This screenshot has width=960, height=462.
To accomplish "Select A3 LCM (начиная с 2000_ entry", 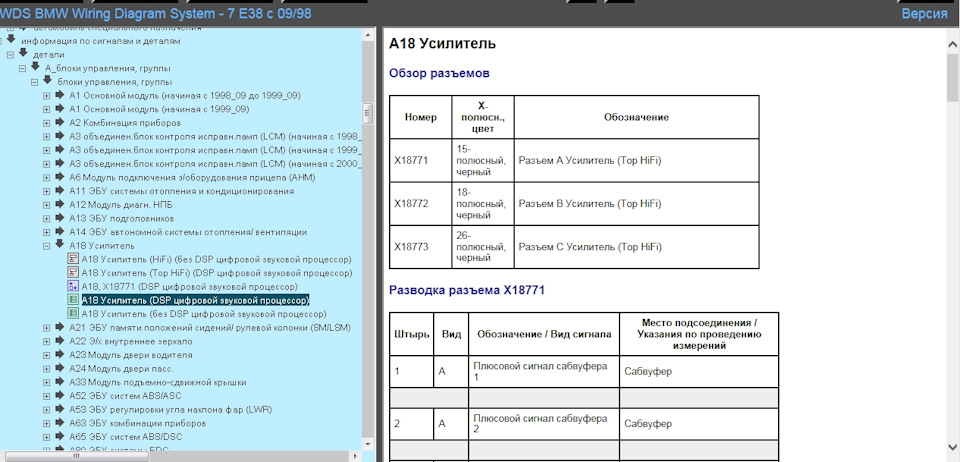I will tap(216, 164).
